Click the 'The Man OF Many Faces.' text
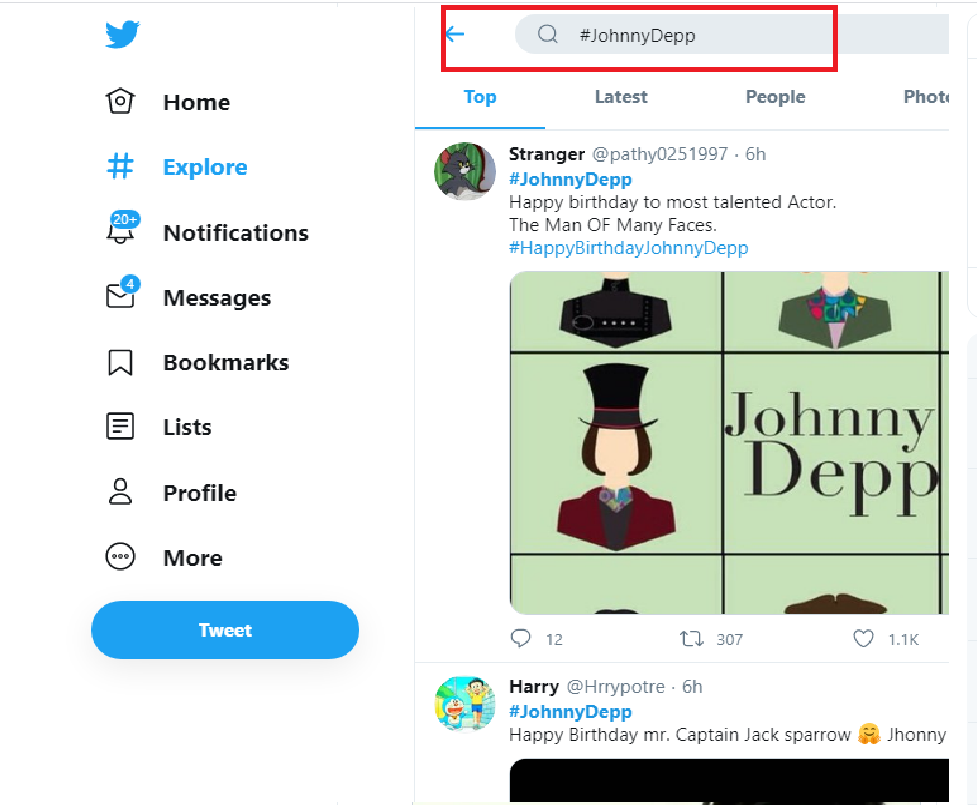977x805 pixels. (x=613, y=225)
